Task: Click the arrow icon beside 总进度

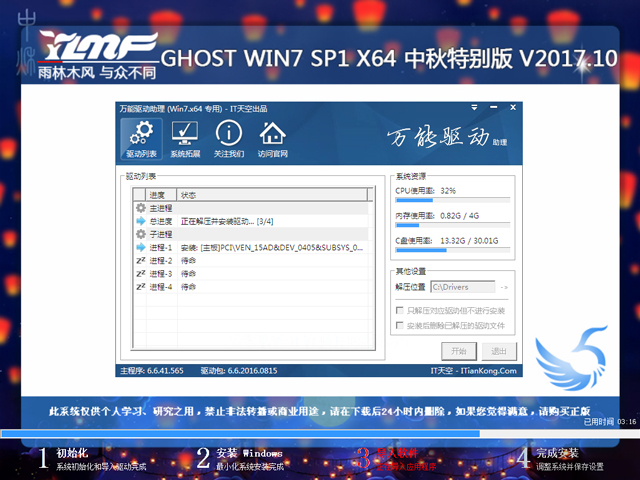Action: 140,221
